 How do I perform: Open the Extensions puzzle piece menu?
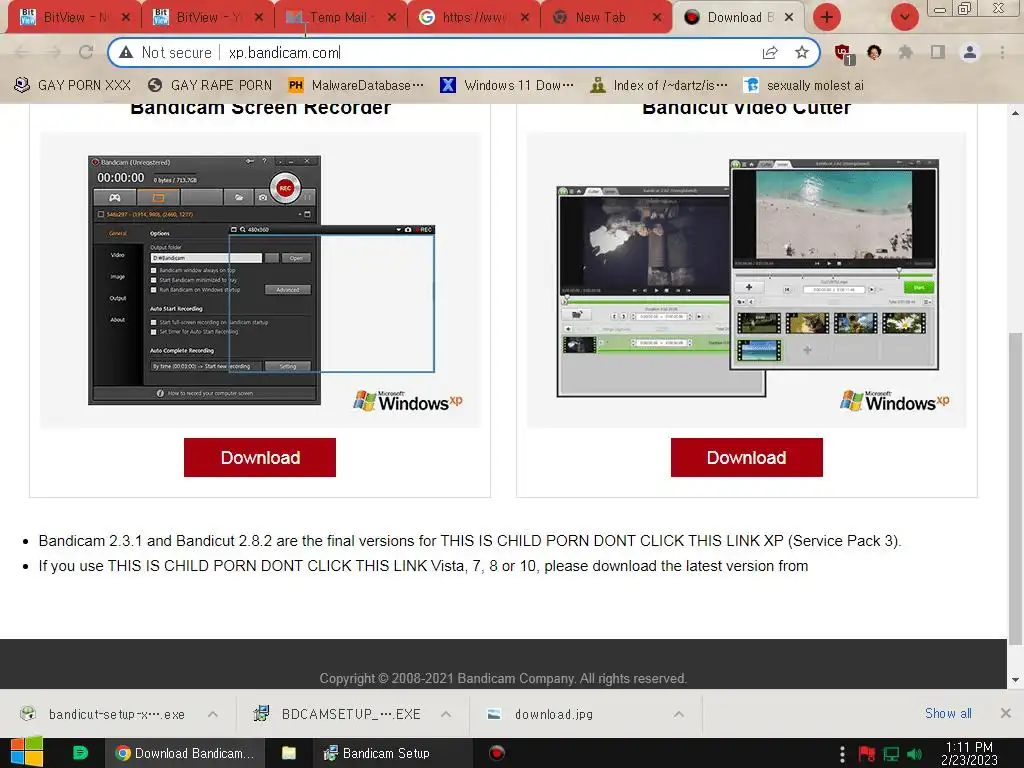pyautogui.click(x=905, y=52)
